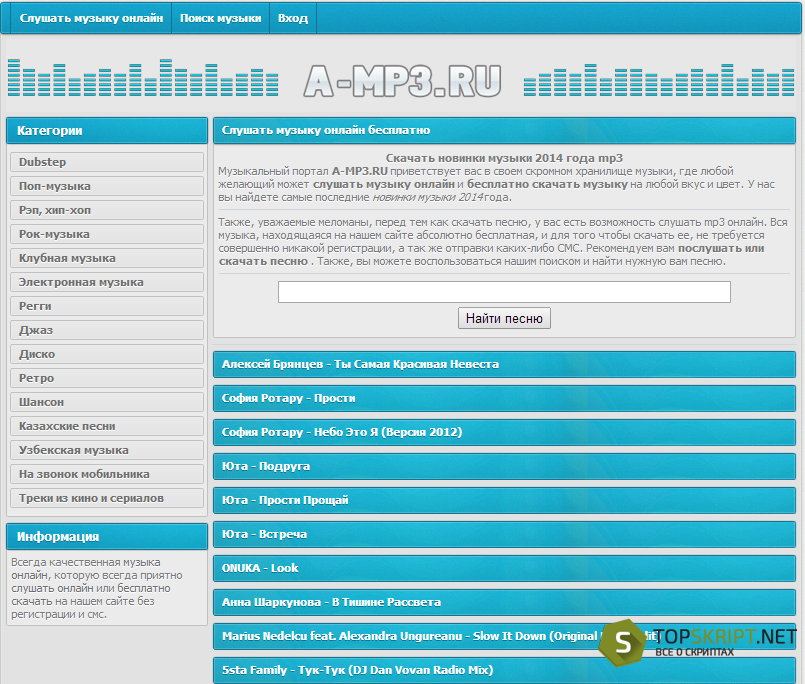The image size is (805, 684).
Task: Open 'Треки из кино и сериалов' category
Action: pos(107,498)
